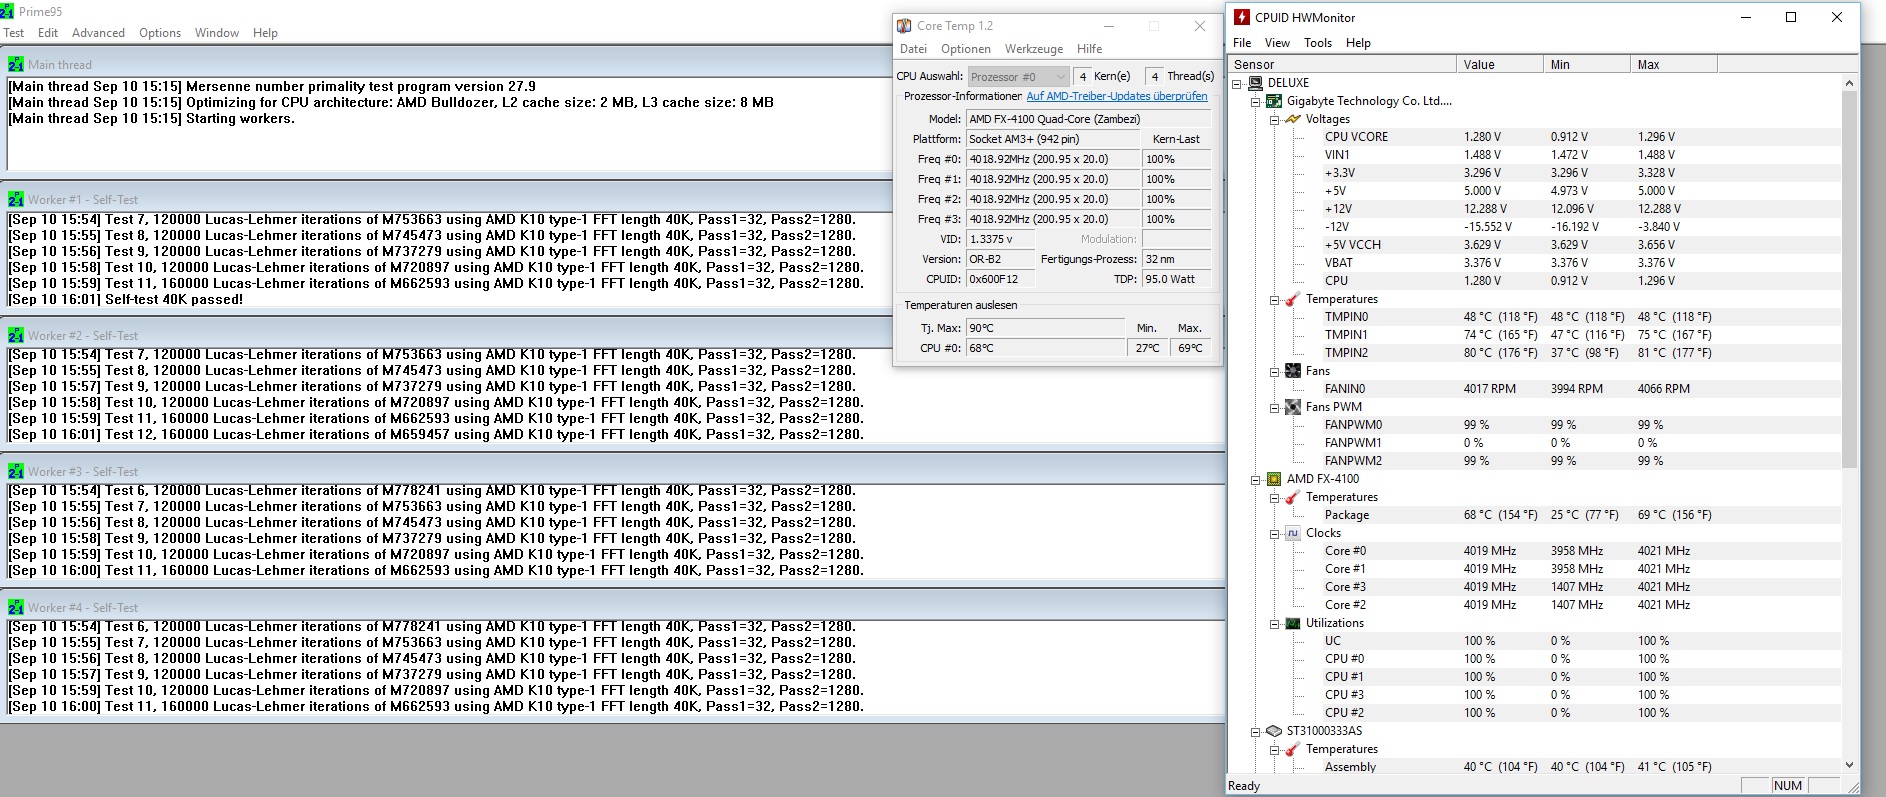
Task: Collapse the AMD FX-4100 node
Action: 1256,479
